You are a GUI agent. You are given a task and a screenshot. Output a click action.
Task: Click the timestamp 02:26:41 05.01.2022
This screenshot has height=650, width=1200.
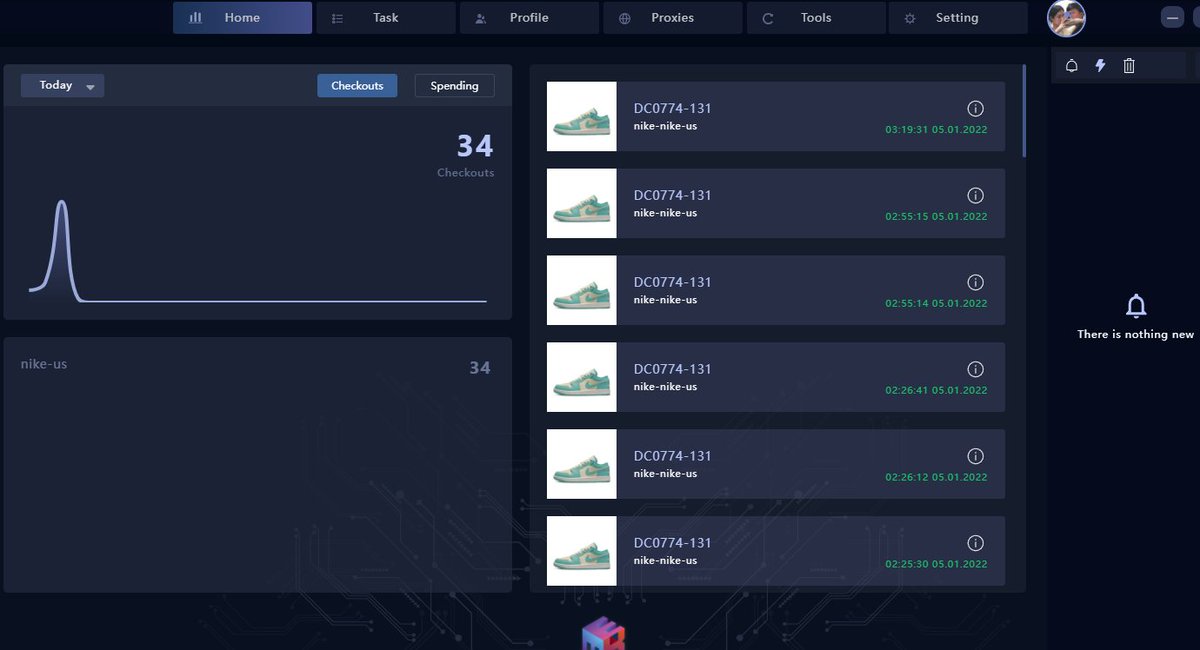936,391
